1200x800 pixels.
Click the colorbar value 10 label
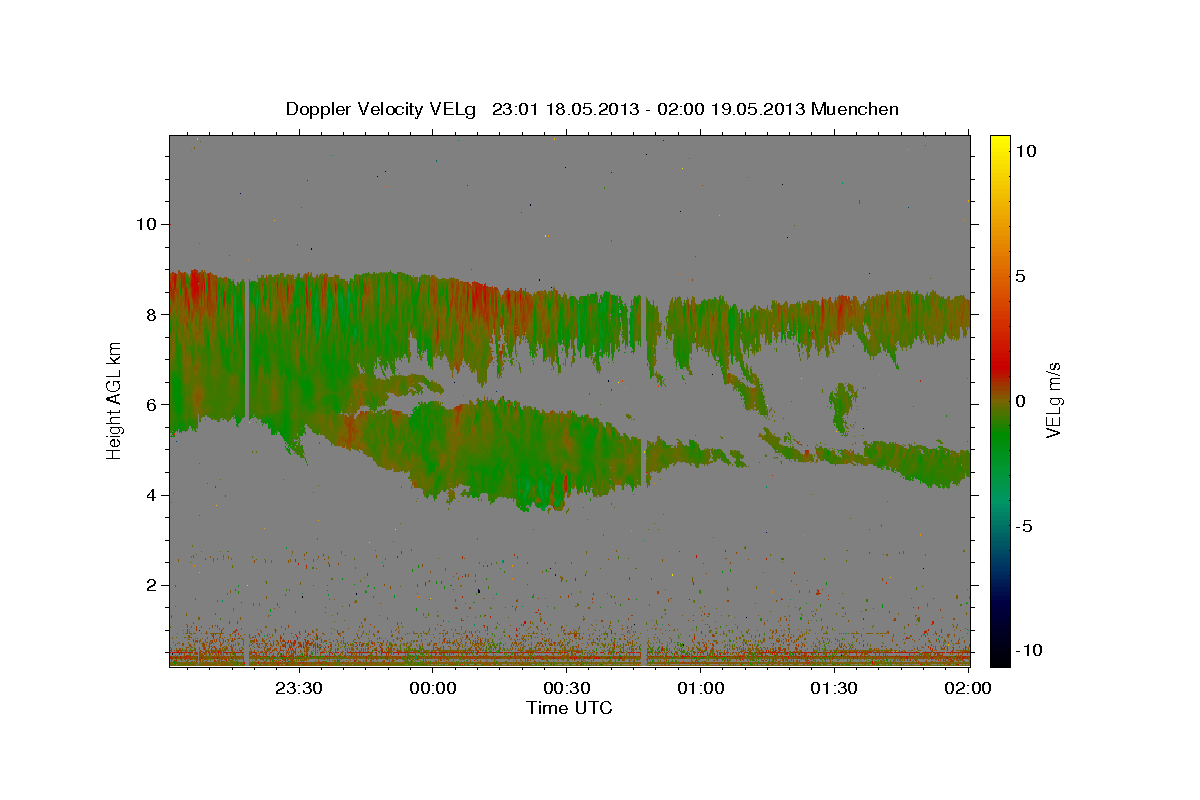[x=1027, y=151]
